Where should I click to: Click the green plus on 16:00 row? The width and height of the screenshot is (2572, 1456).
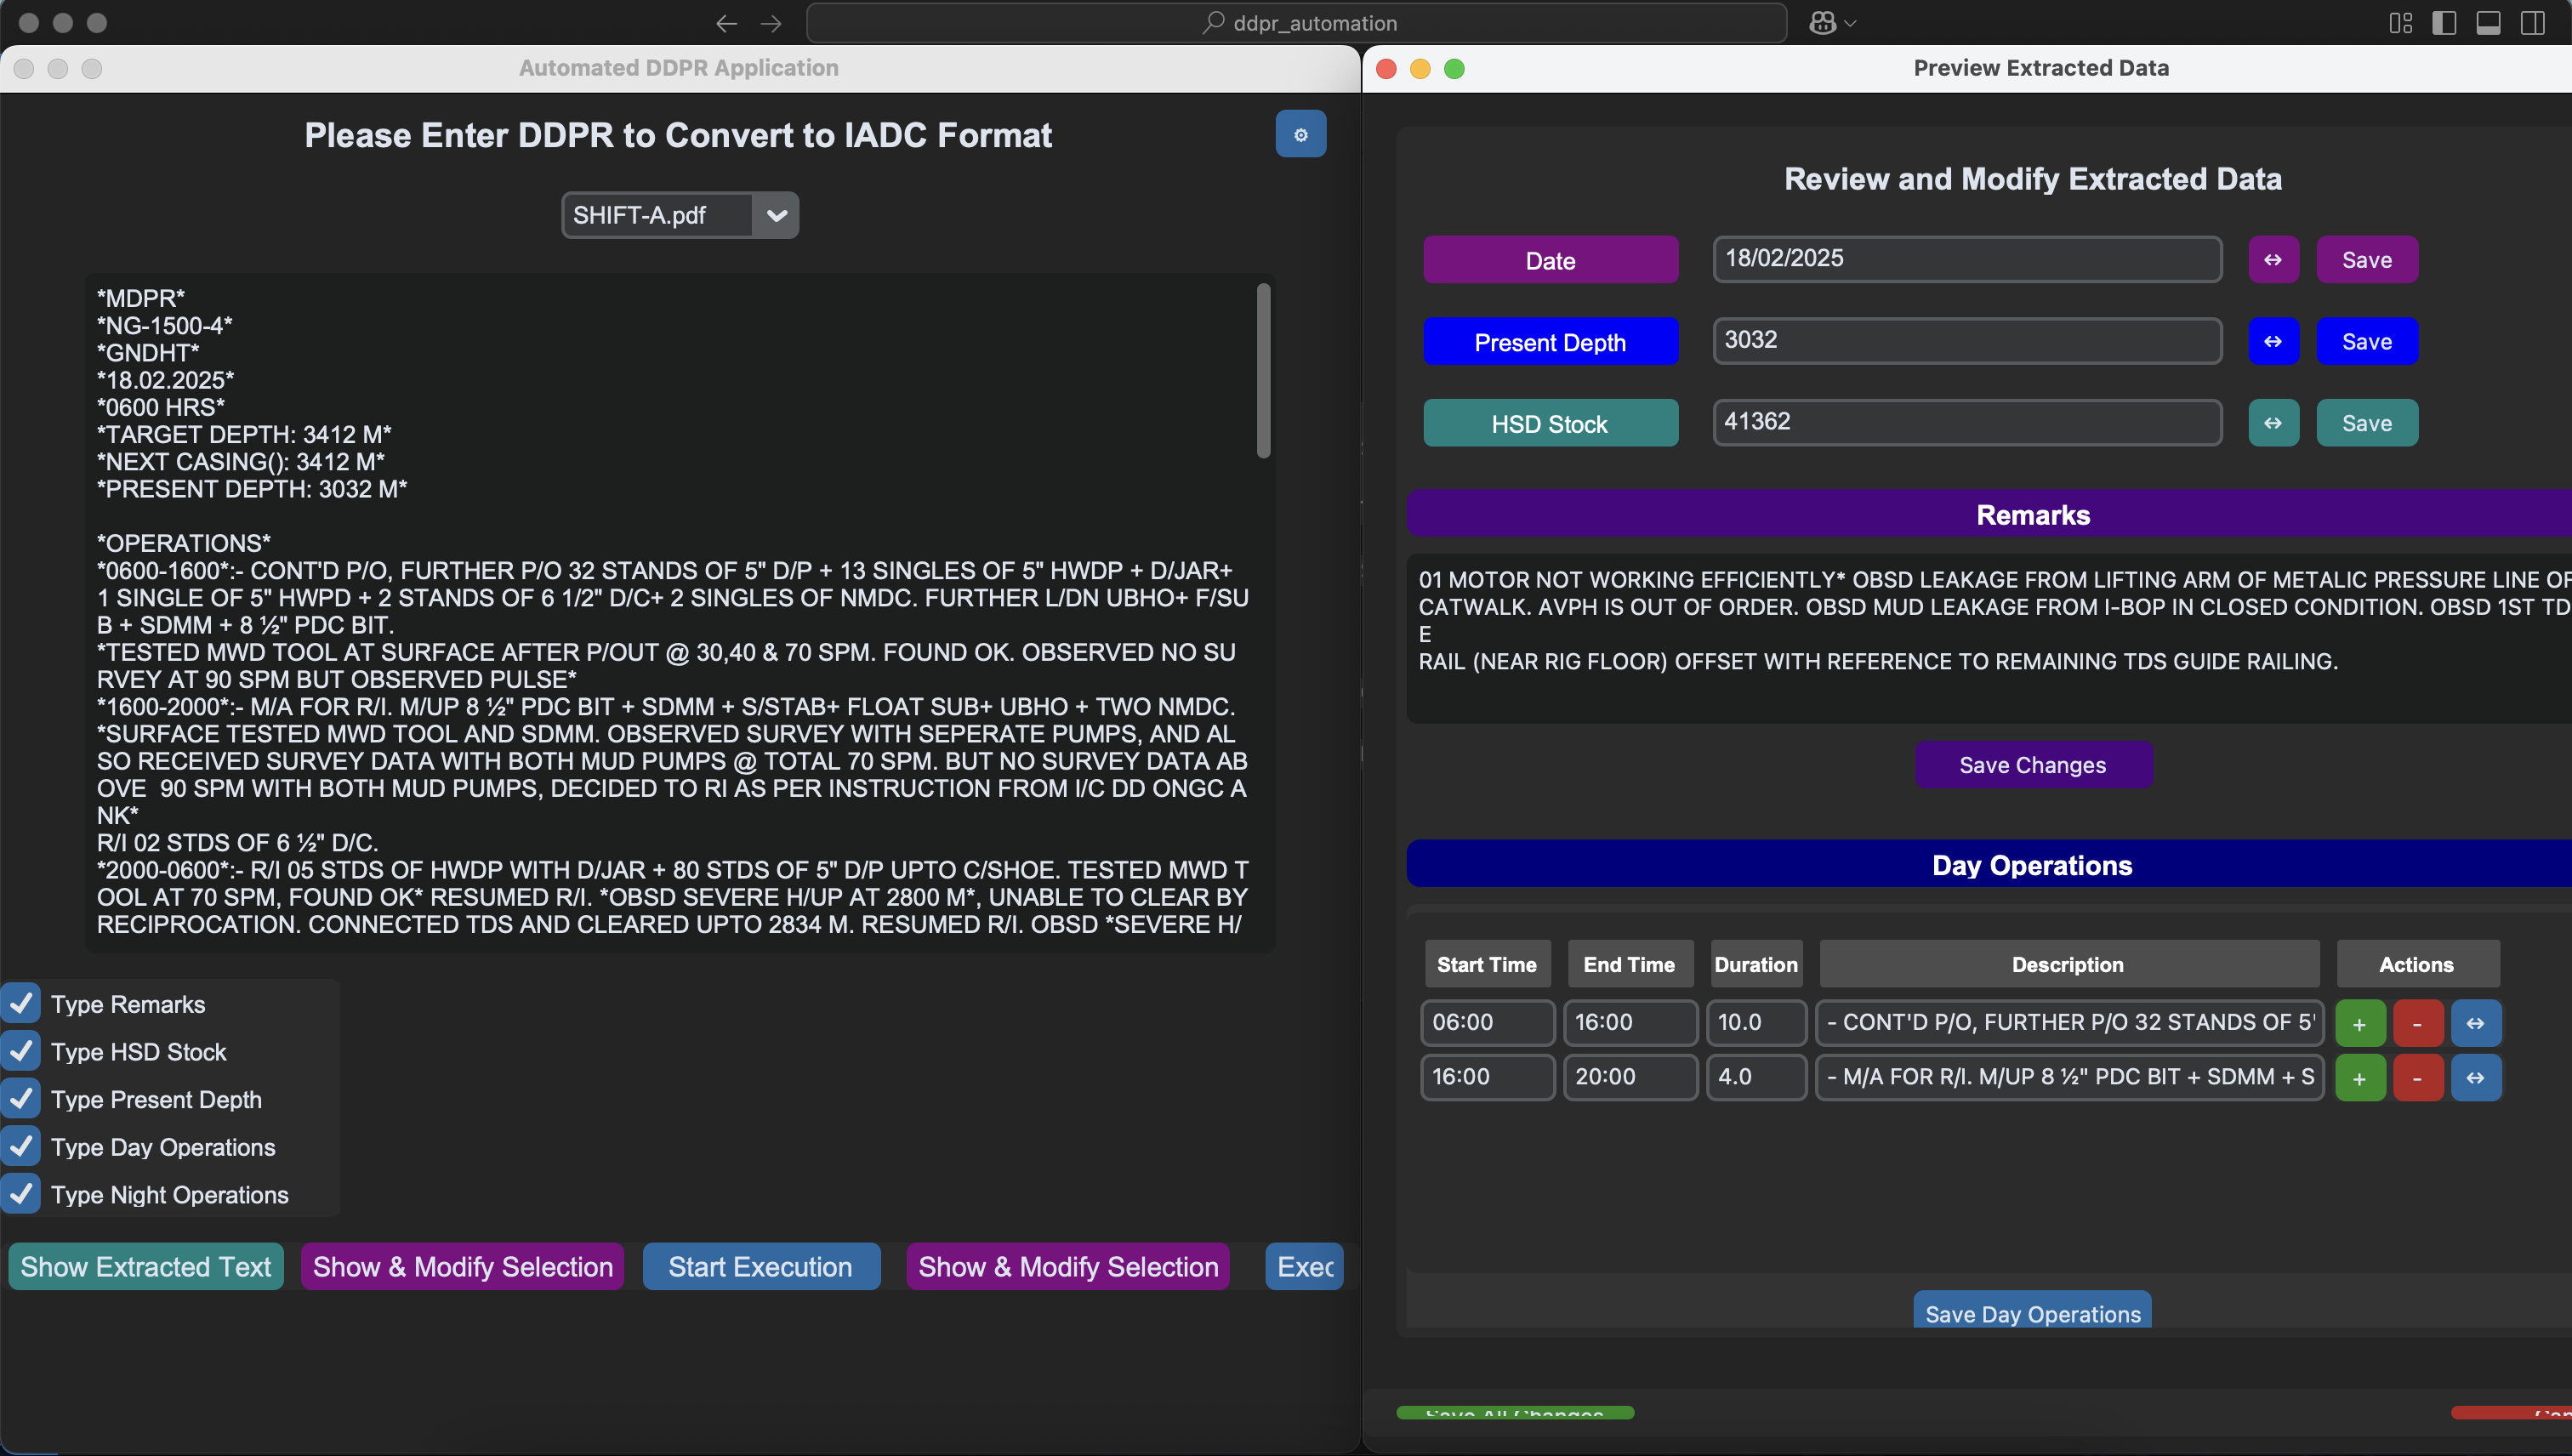(x=2359, y=1078)
